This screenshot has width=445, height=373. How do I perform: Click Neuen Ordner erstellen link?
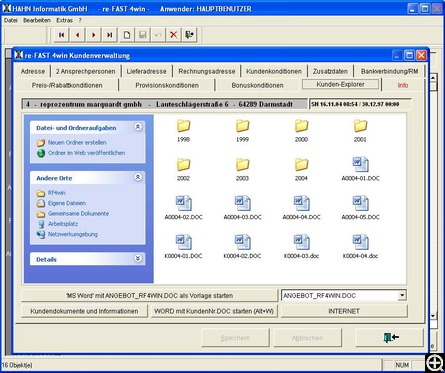point(77,142)
